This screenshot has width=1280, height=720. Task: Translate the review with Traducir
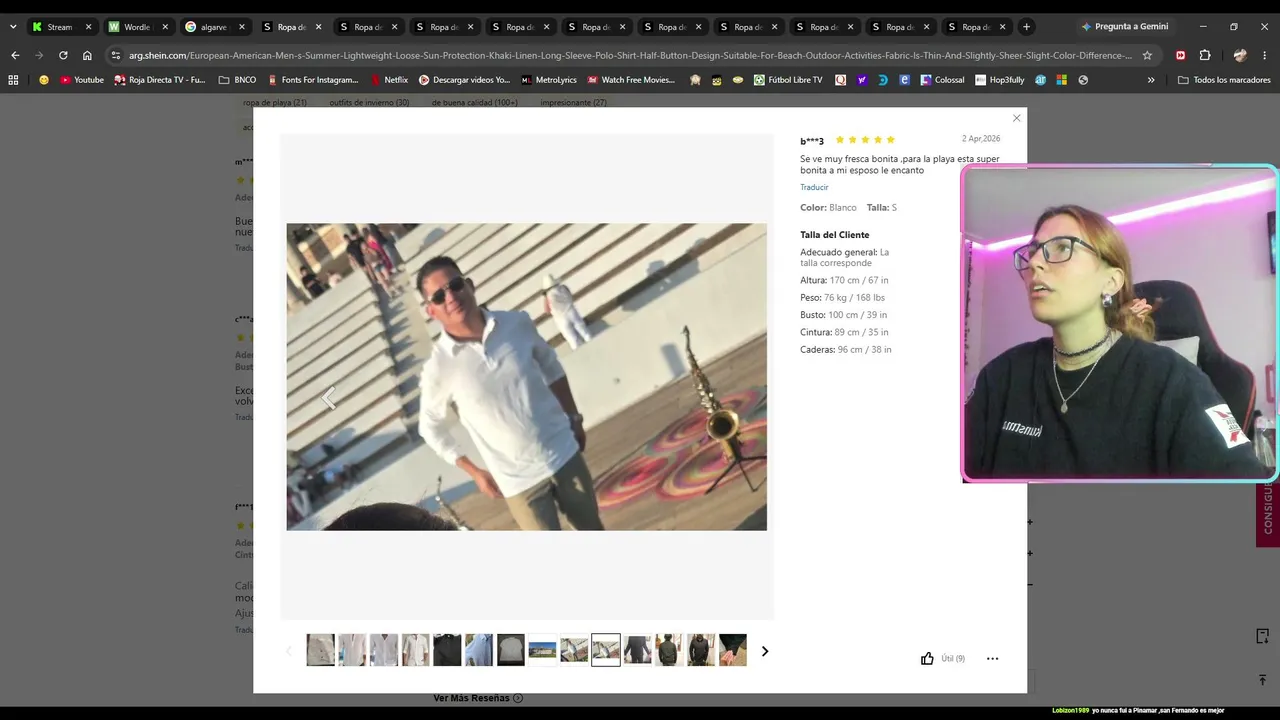click(814, 187)
